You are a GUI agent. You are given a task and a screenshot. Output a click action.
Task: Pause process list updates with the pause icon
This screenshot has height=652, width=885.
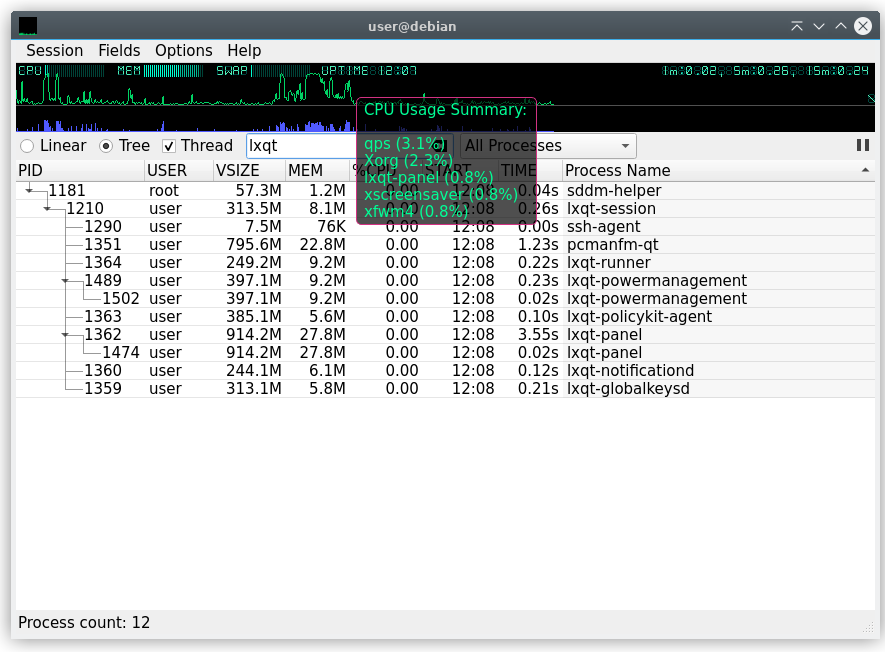tap(862, 145)
